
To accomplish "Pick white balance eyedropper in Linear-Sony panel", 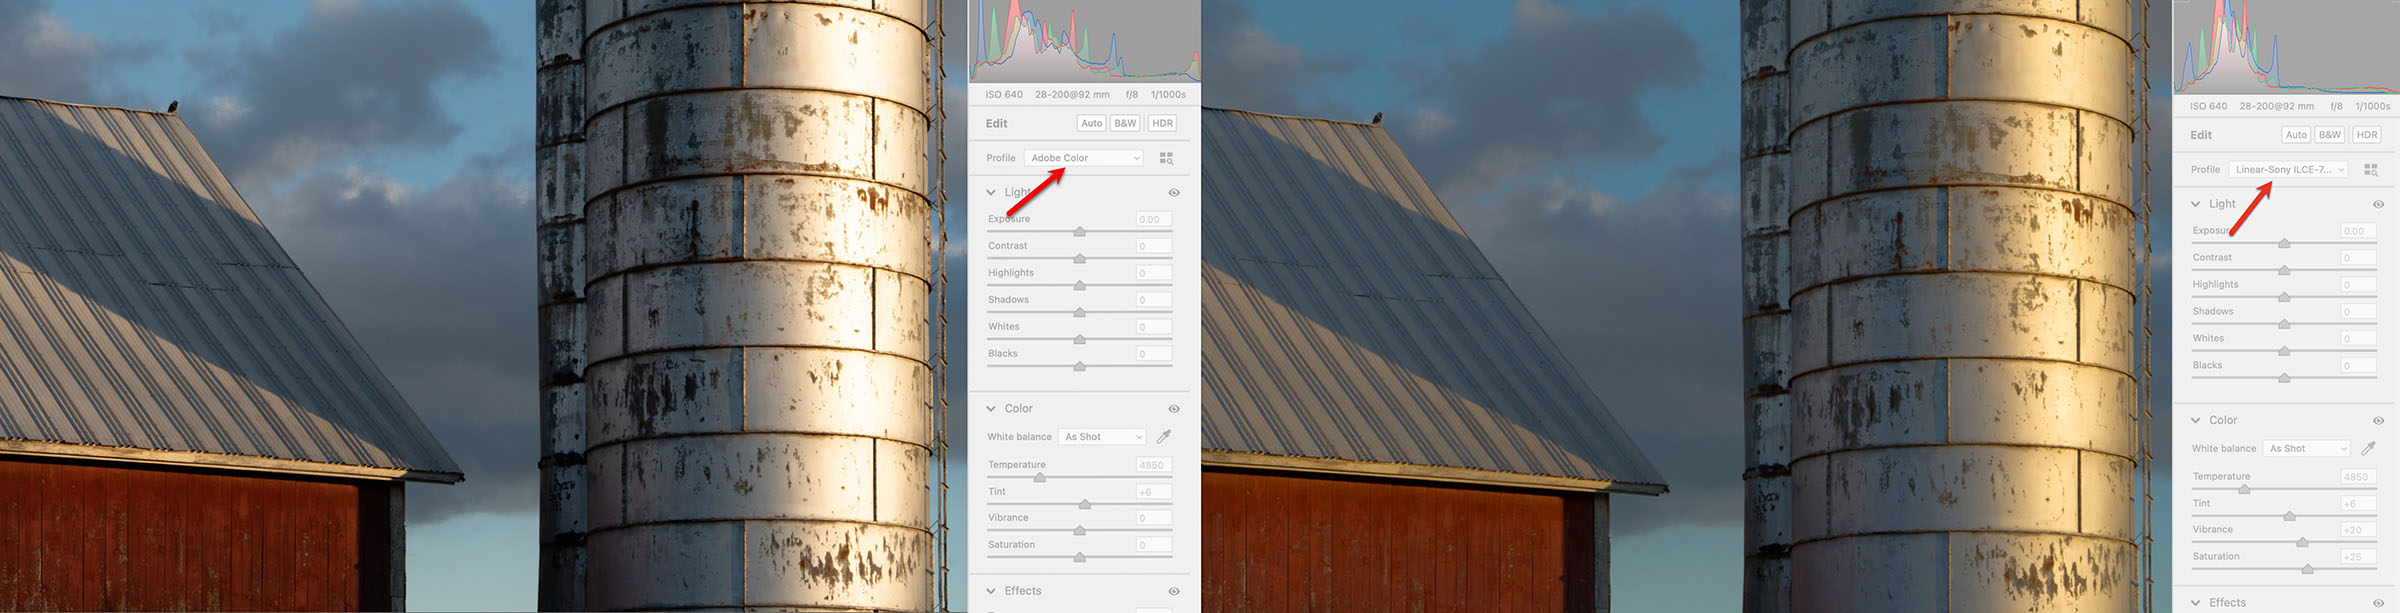I will pos(2368,449).
